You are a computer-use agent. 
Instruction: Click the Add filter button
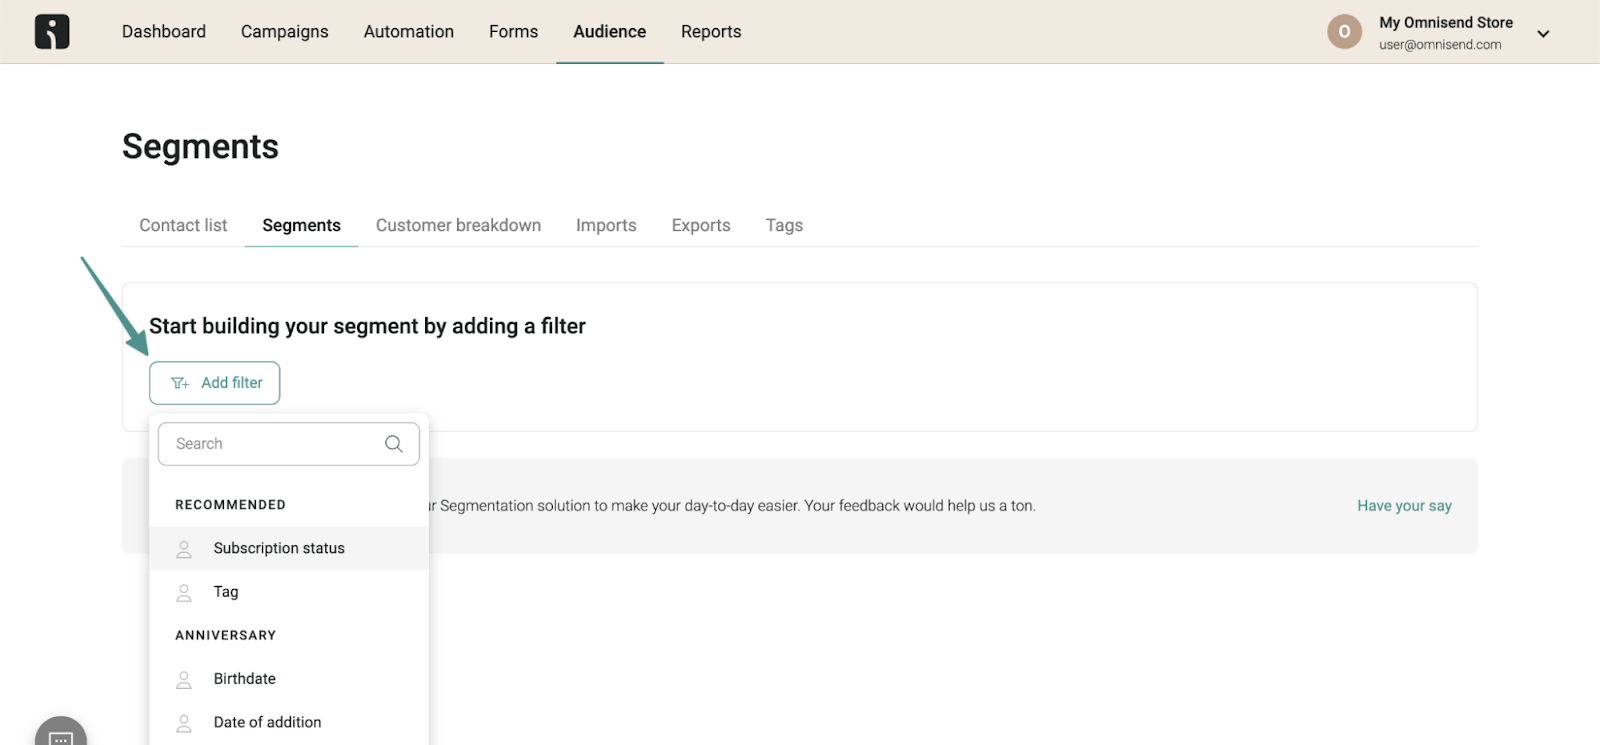pos(215,383)
